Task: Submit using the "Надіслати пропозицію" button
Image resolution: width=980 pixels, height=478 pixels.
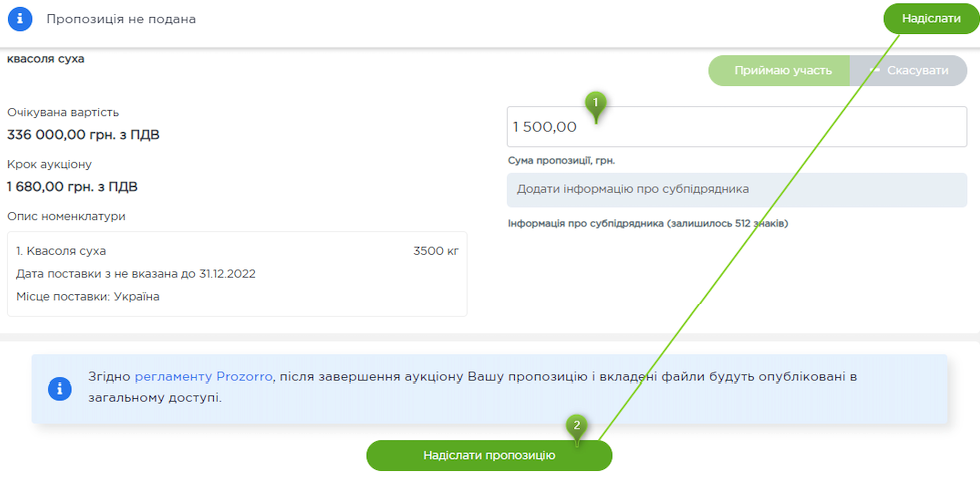Action: tap(489, 455)
